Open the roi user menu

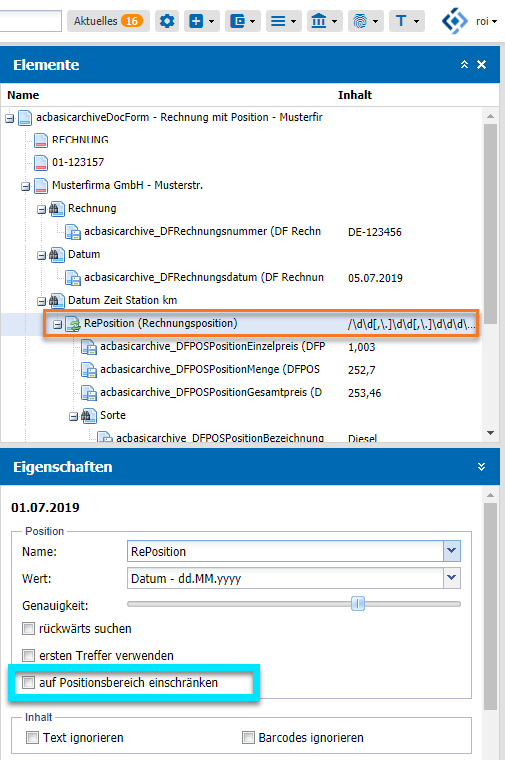(x=486, y=21)
